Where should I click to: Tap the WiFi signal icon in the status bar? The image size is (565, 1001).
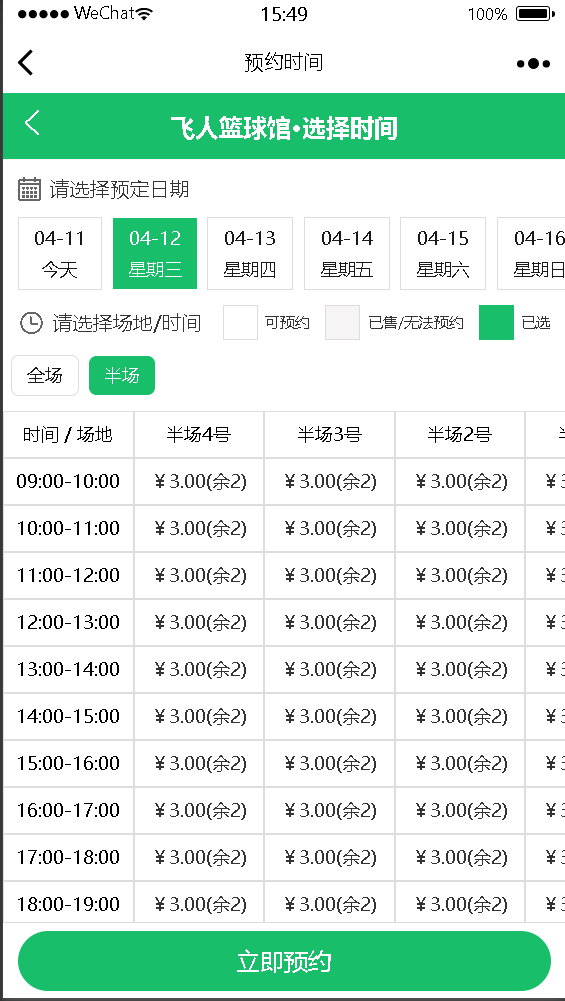click(x=145, y=13)
